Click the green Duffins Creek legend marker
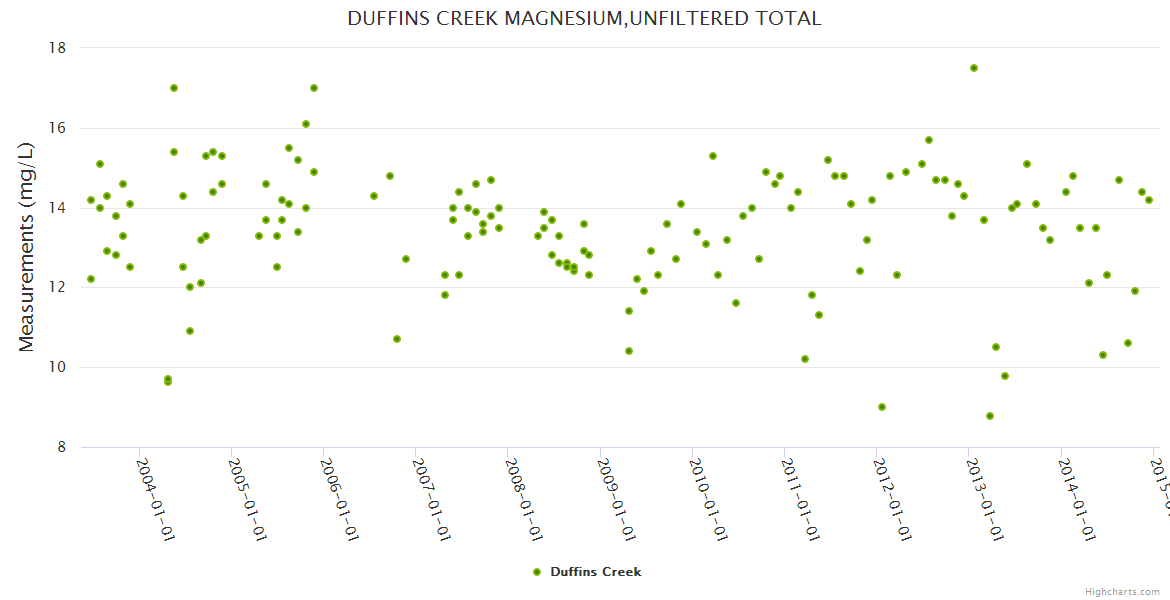Viewport: 1170px width, 600px height. [537, 572]
